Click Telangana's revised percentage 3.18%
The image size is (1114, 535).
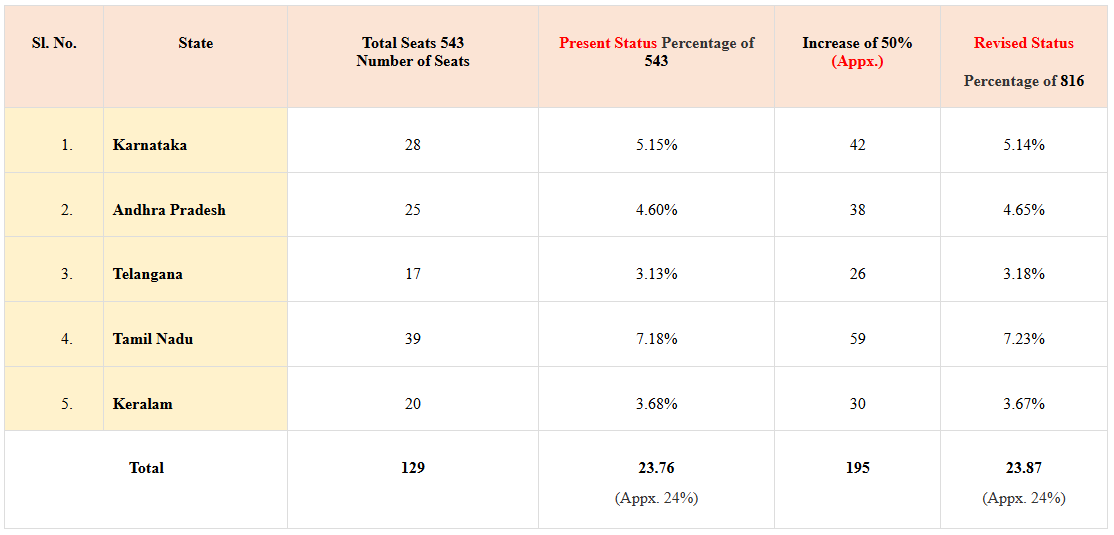[x=1024, y=274]
